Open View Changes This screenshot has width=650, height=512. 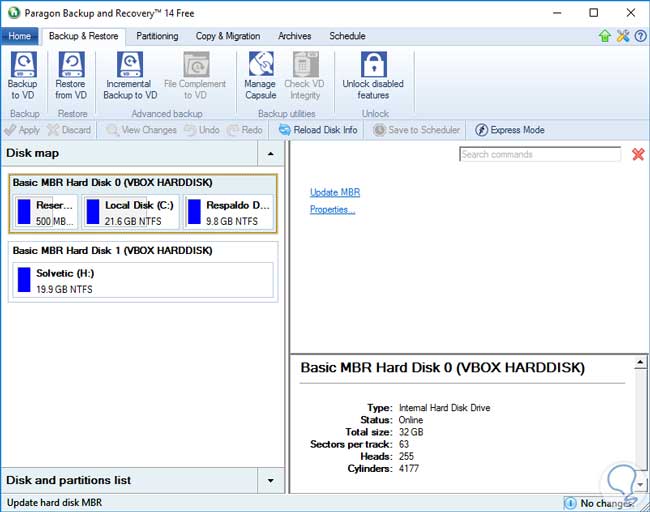click(x=141, y=130)
